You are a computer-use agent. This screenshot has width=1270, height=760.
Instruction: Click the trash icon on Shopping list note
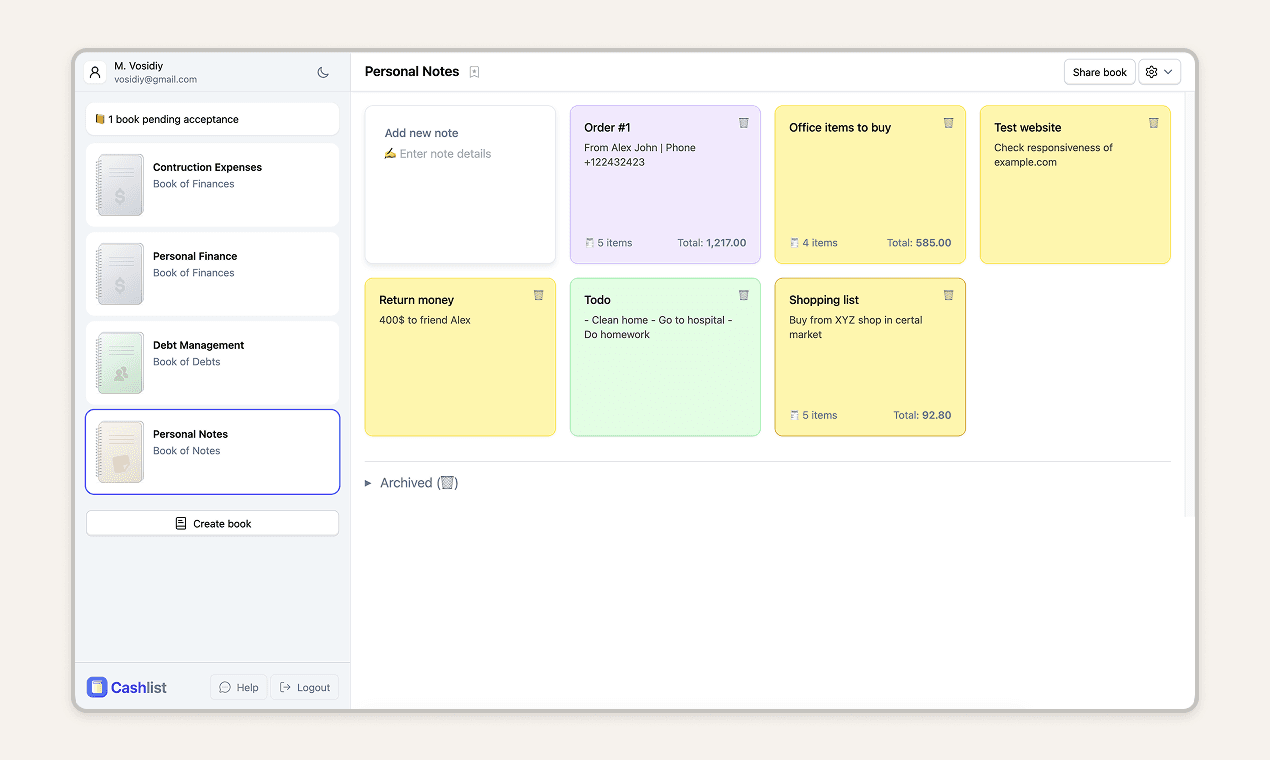point(948,294)
